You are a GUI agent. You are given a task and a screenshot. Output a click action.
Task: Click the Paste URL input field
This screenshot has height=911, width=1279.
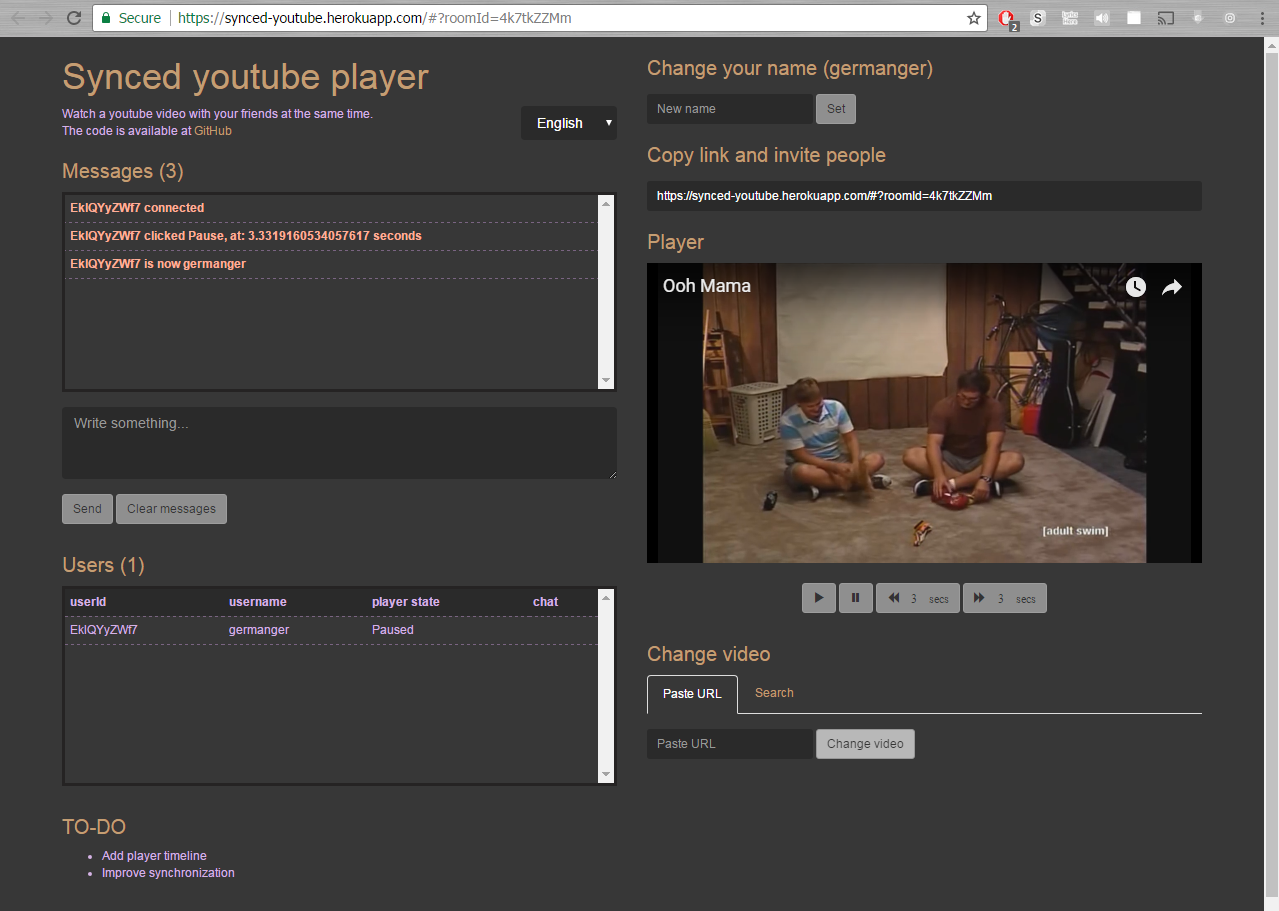[730, 744]
